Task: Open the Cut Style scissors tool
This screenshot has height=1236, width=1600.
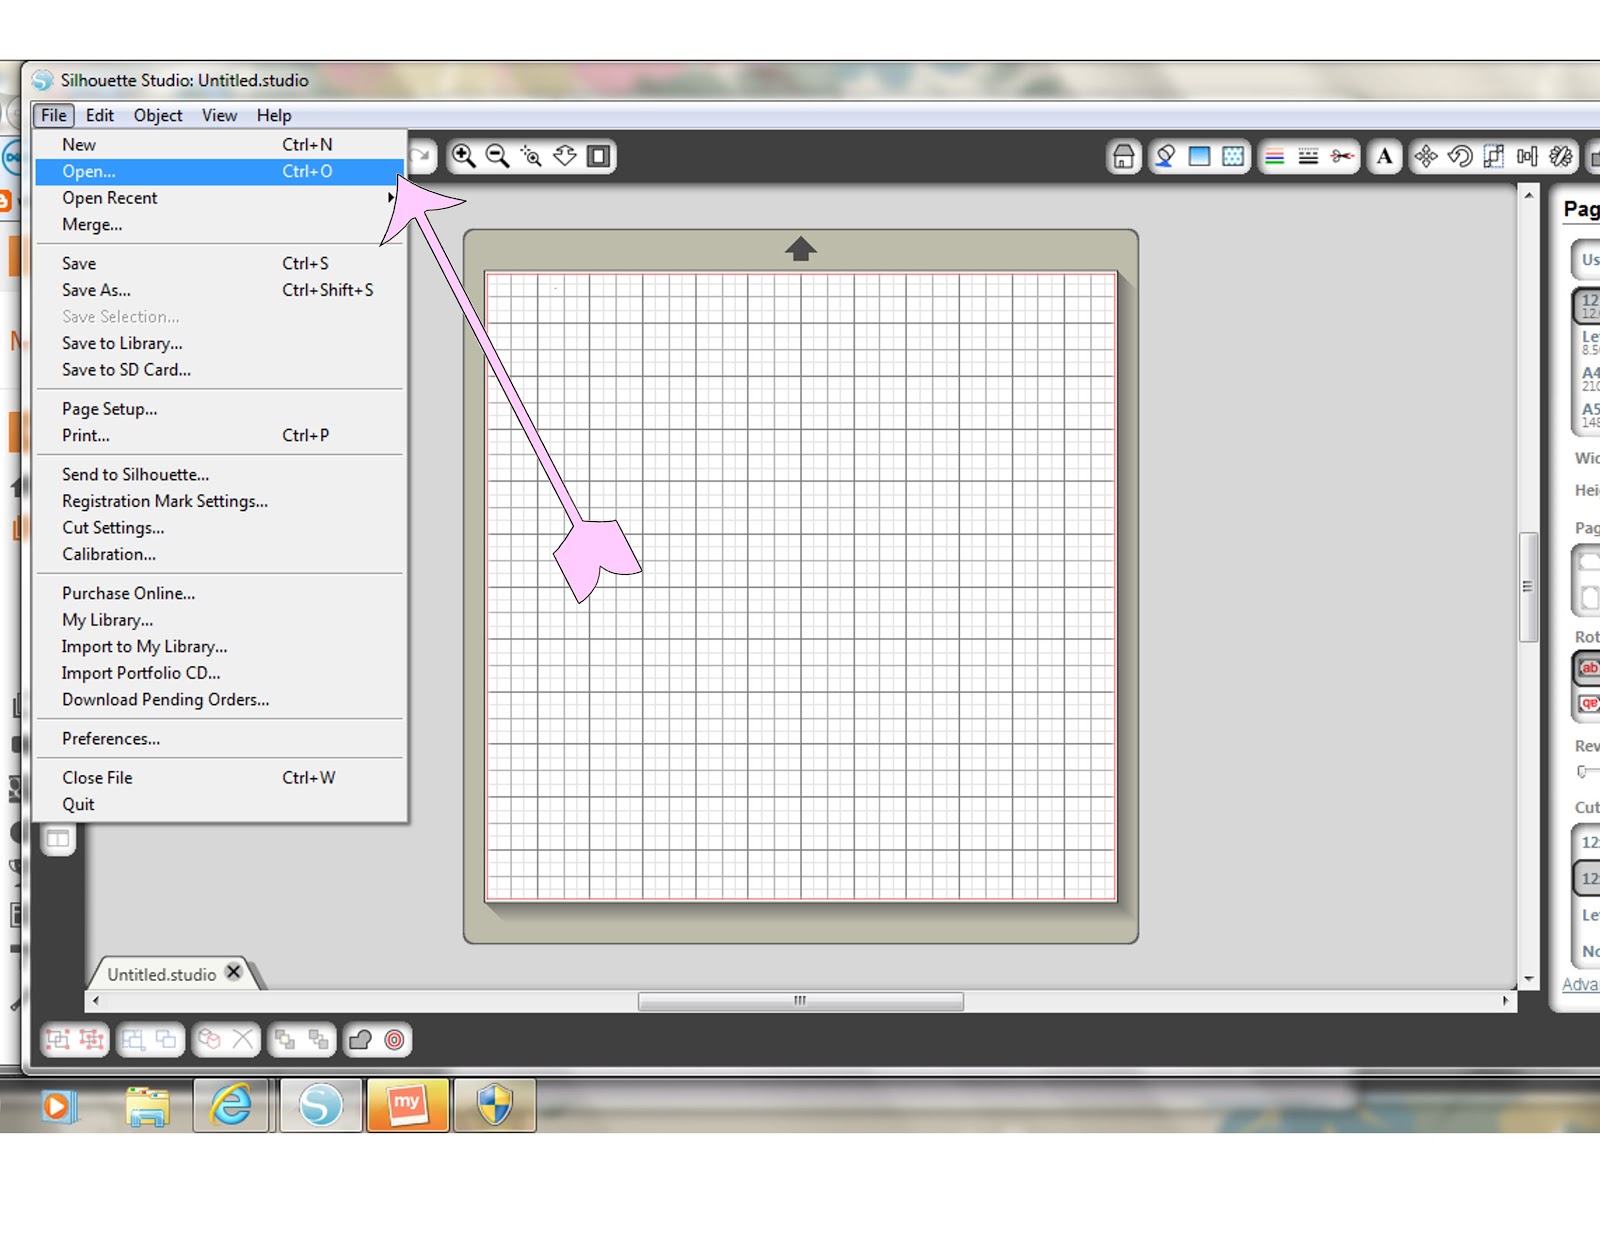Action: 1340,157
